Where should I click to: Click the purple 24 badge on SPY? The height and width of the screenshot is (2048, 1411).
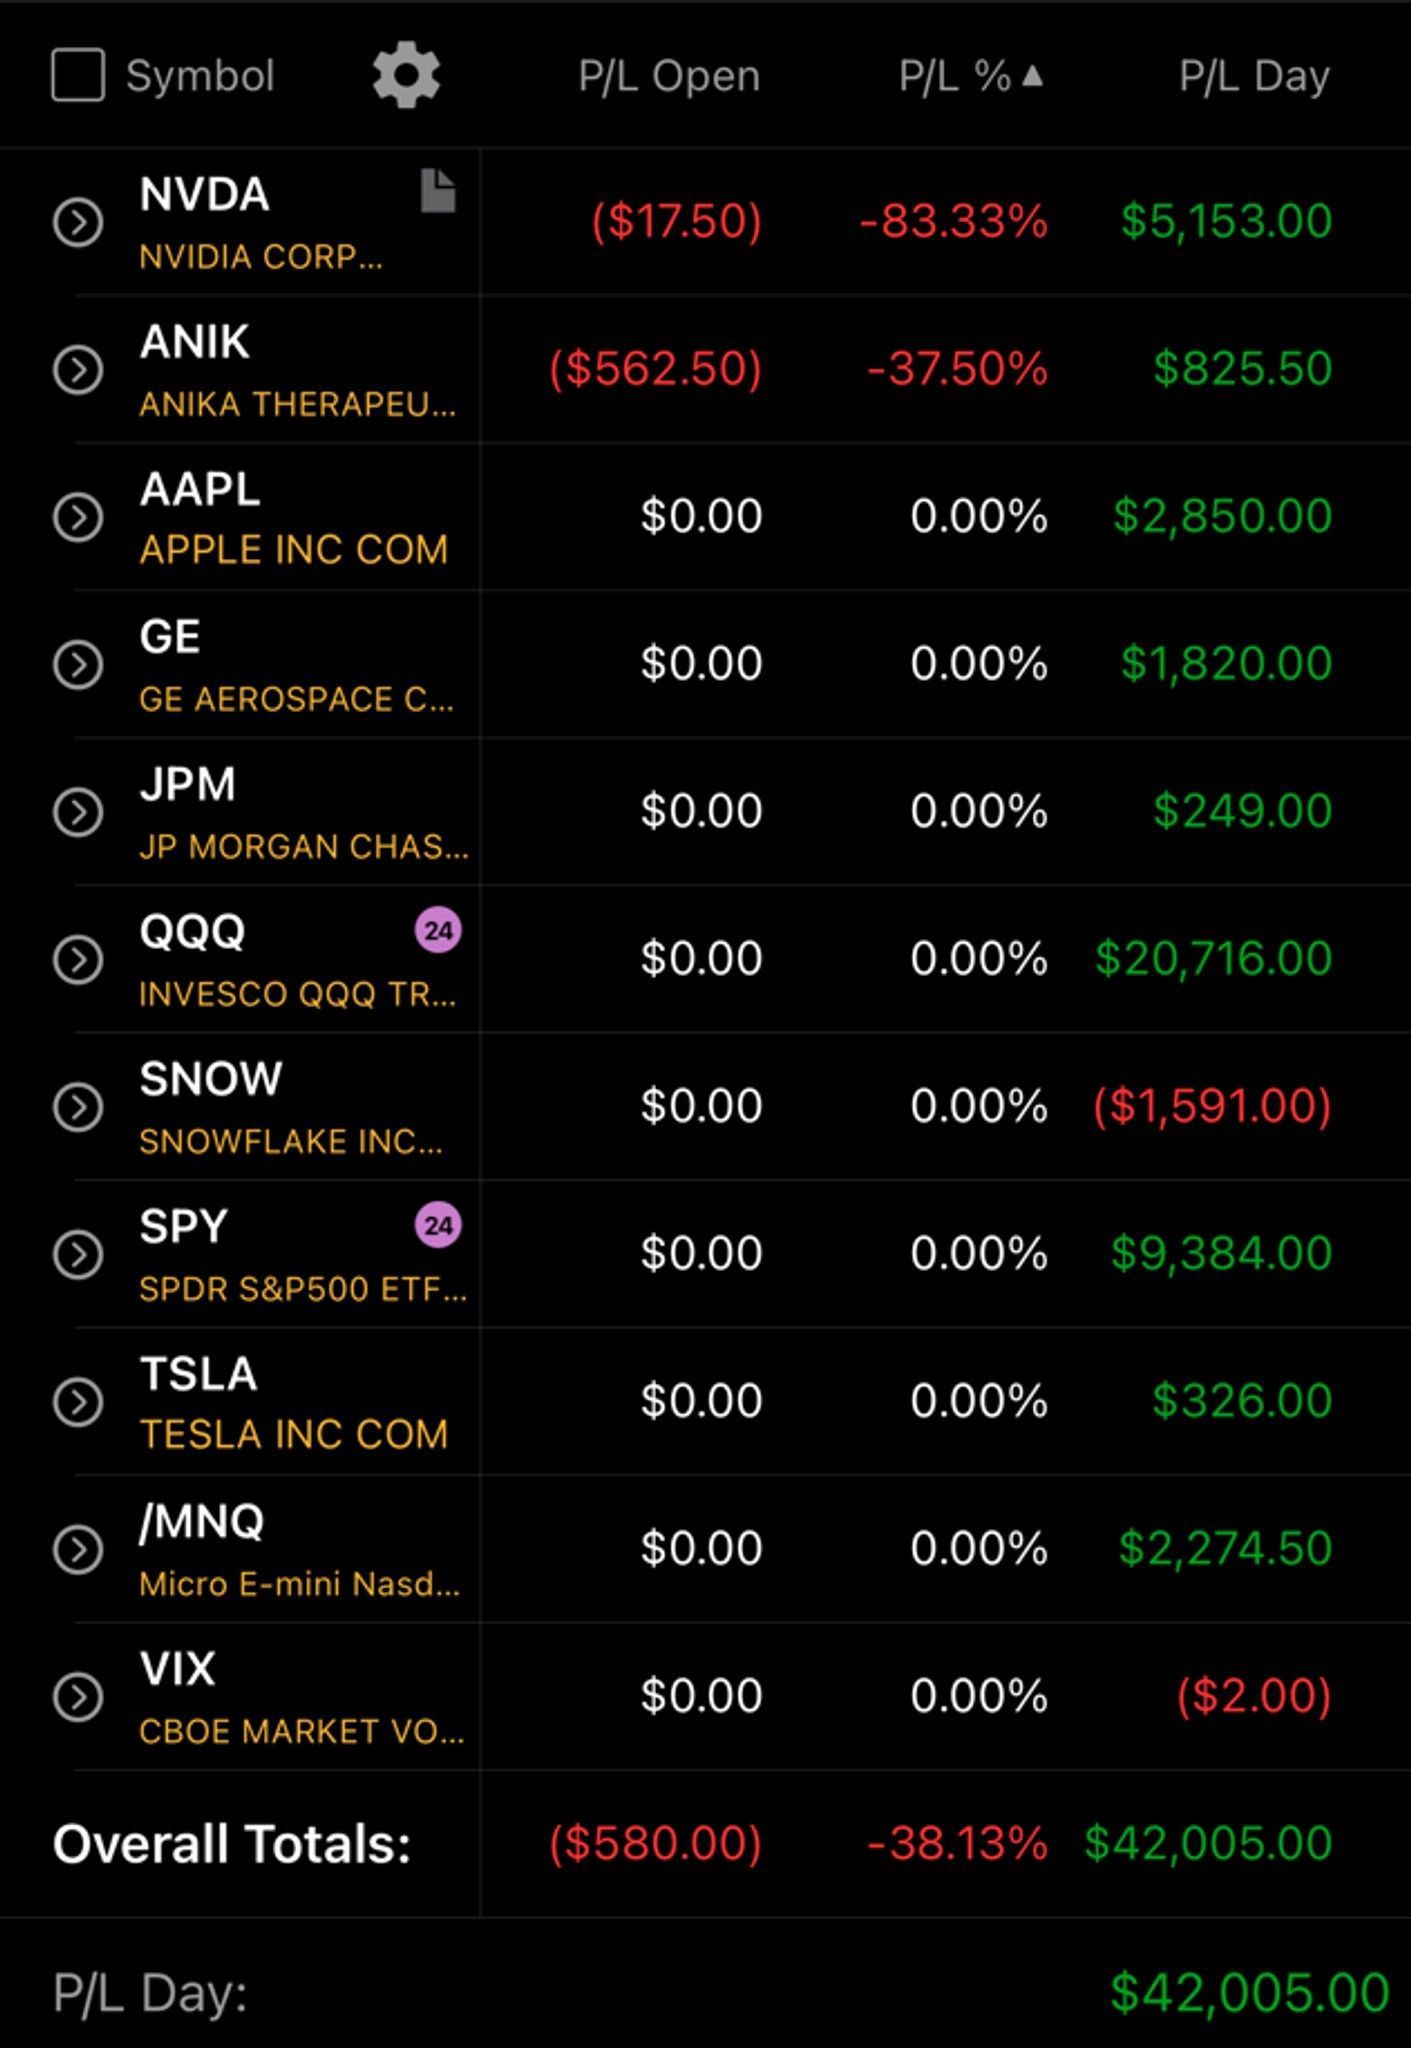(x=438, y=1226)
